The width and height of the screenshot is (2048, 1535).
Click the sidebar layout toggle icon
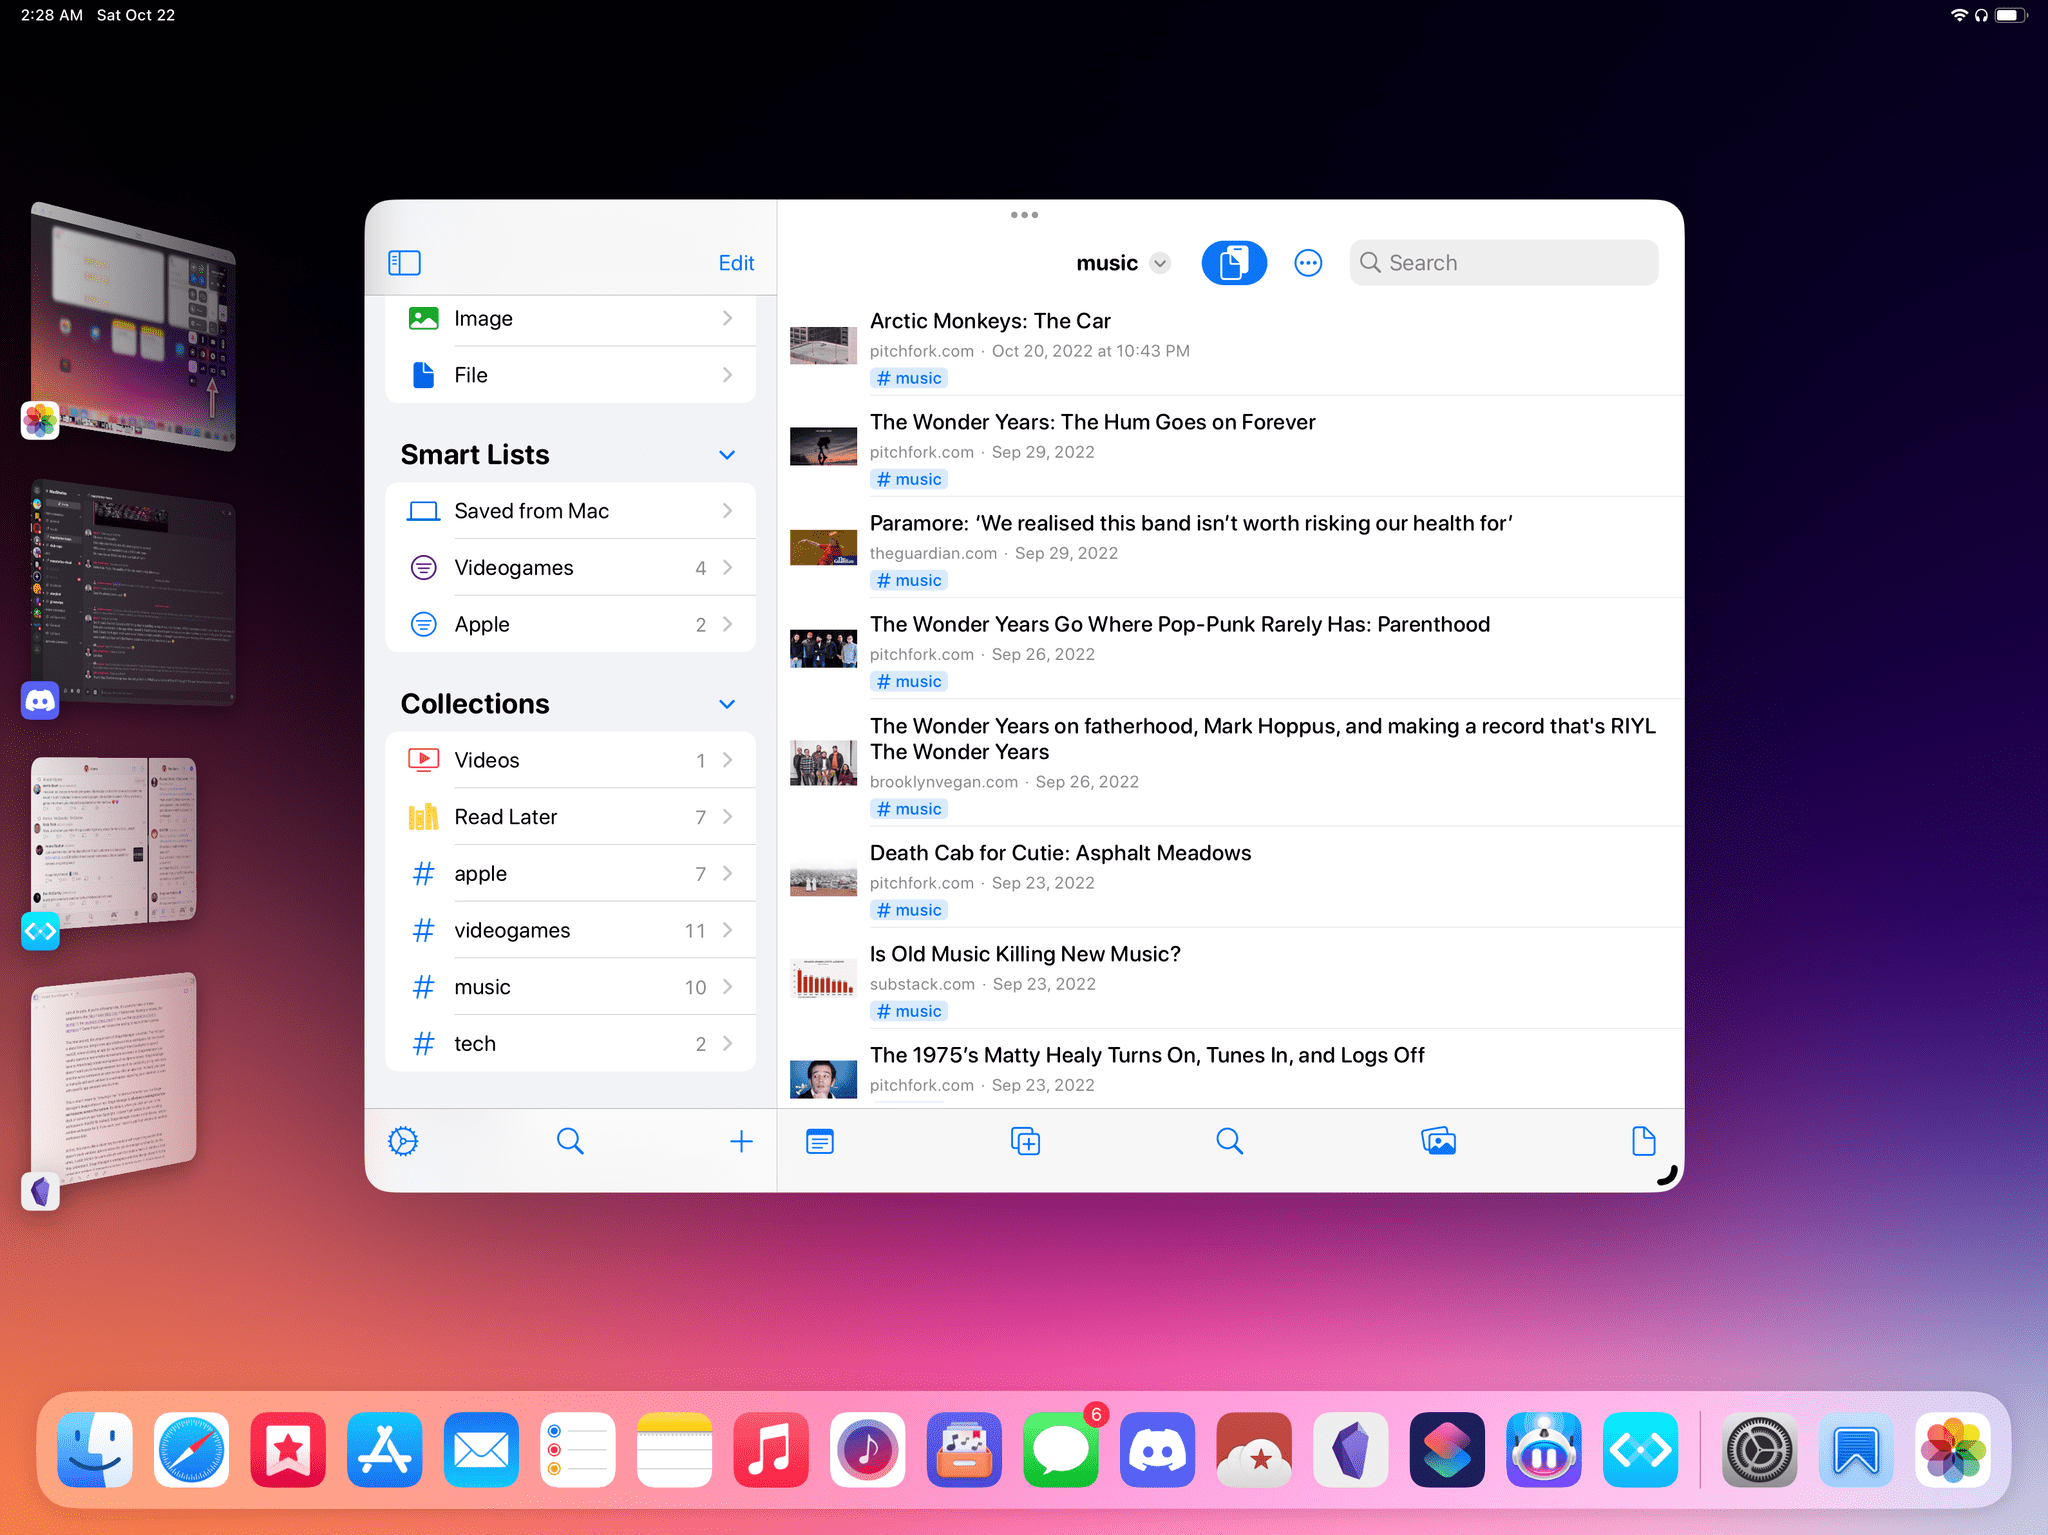[403, 261]
